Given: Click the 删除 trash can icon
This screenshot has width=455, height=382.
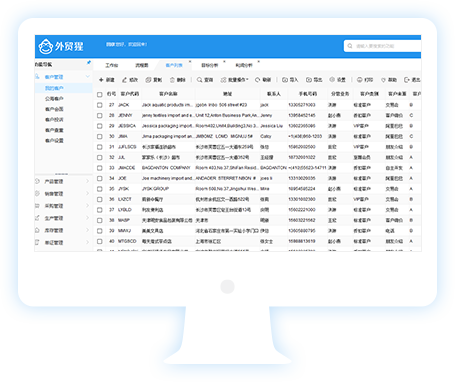Looking at the screenshot, I should [172, 80].
